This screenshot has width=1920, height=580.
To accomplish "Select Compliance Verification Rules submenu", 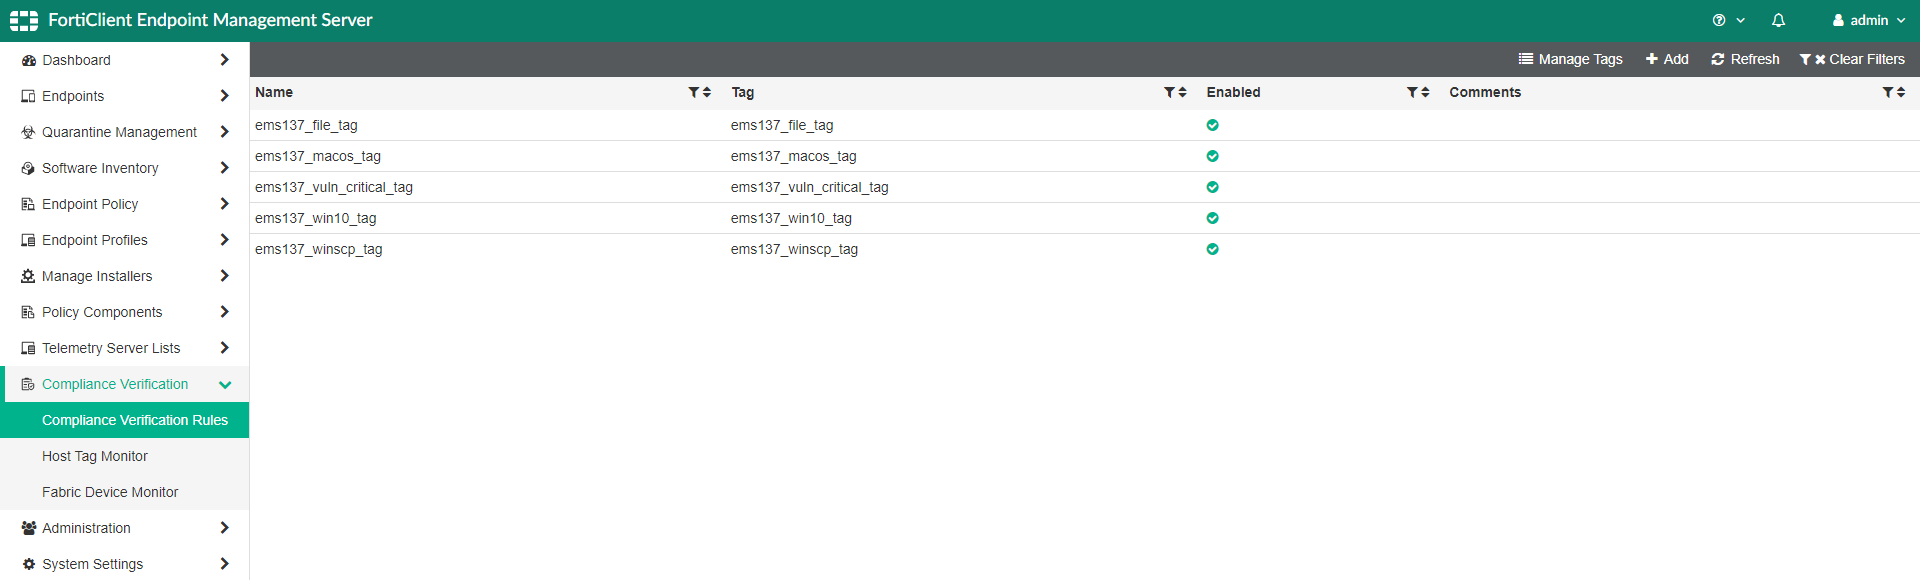I will (x=124, y=420).
